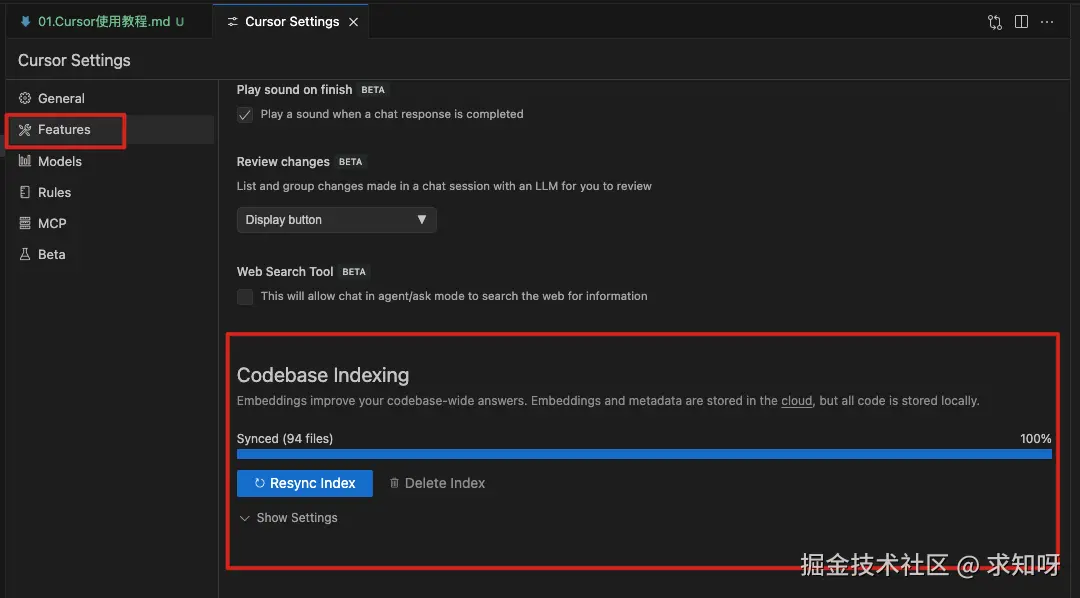Screen dimensions: 1080x598
Task: Click the Review changes label
Action: pos(283,162)
